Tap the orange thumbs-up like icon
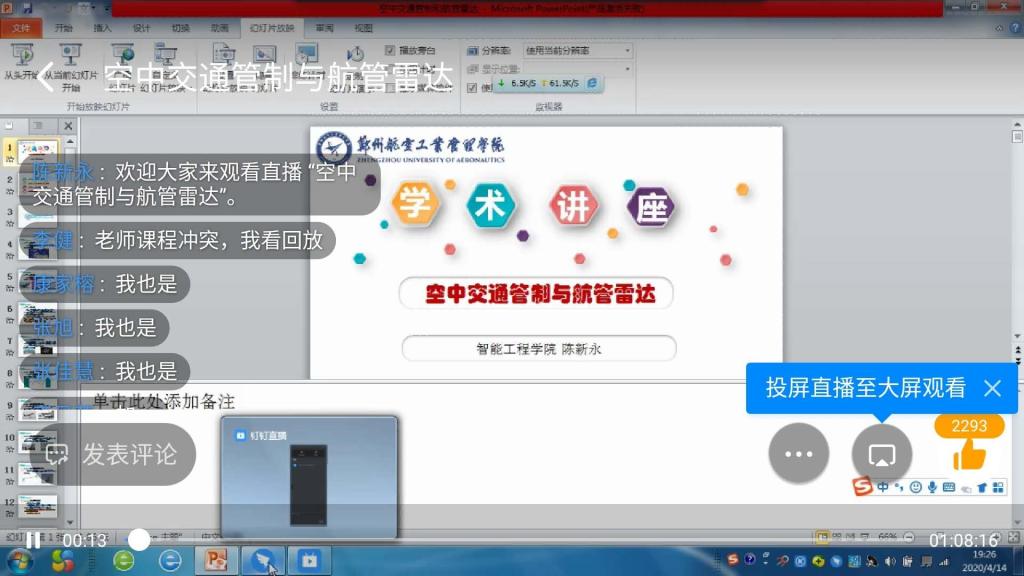The height and width of the screenshot is (576, 1024). click(x=969, y=455)
